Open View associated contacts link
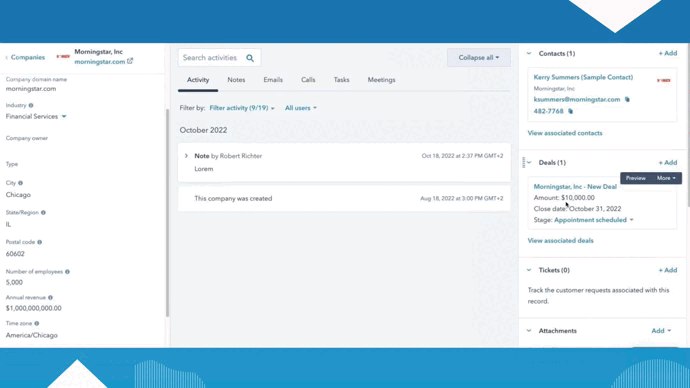Viewport: 690px width, 388px height. [x=565, y=133]
